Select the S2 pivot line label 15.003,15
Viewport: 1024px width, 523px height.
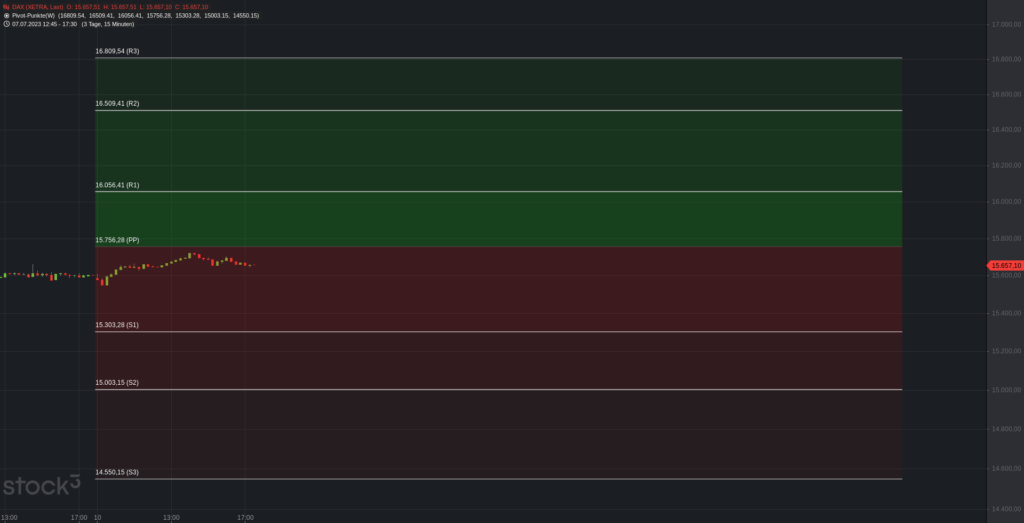click(117, 383)
